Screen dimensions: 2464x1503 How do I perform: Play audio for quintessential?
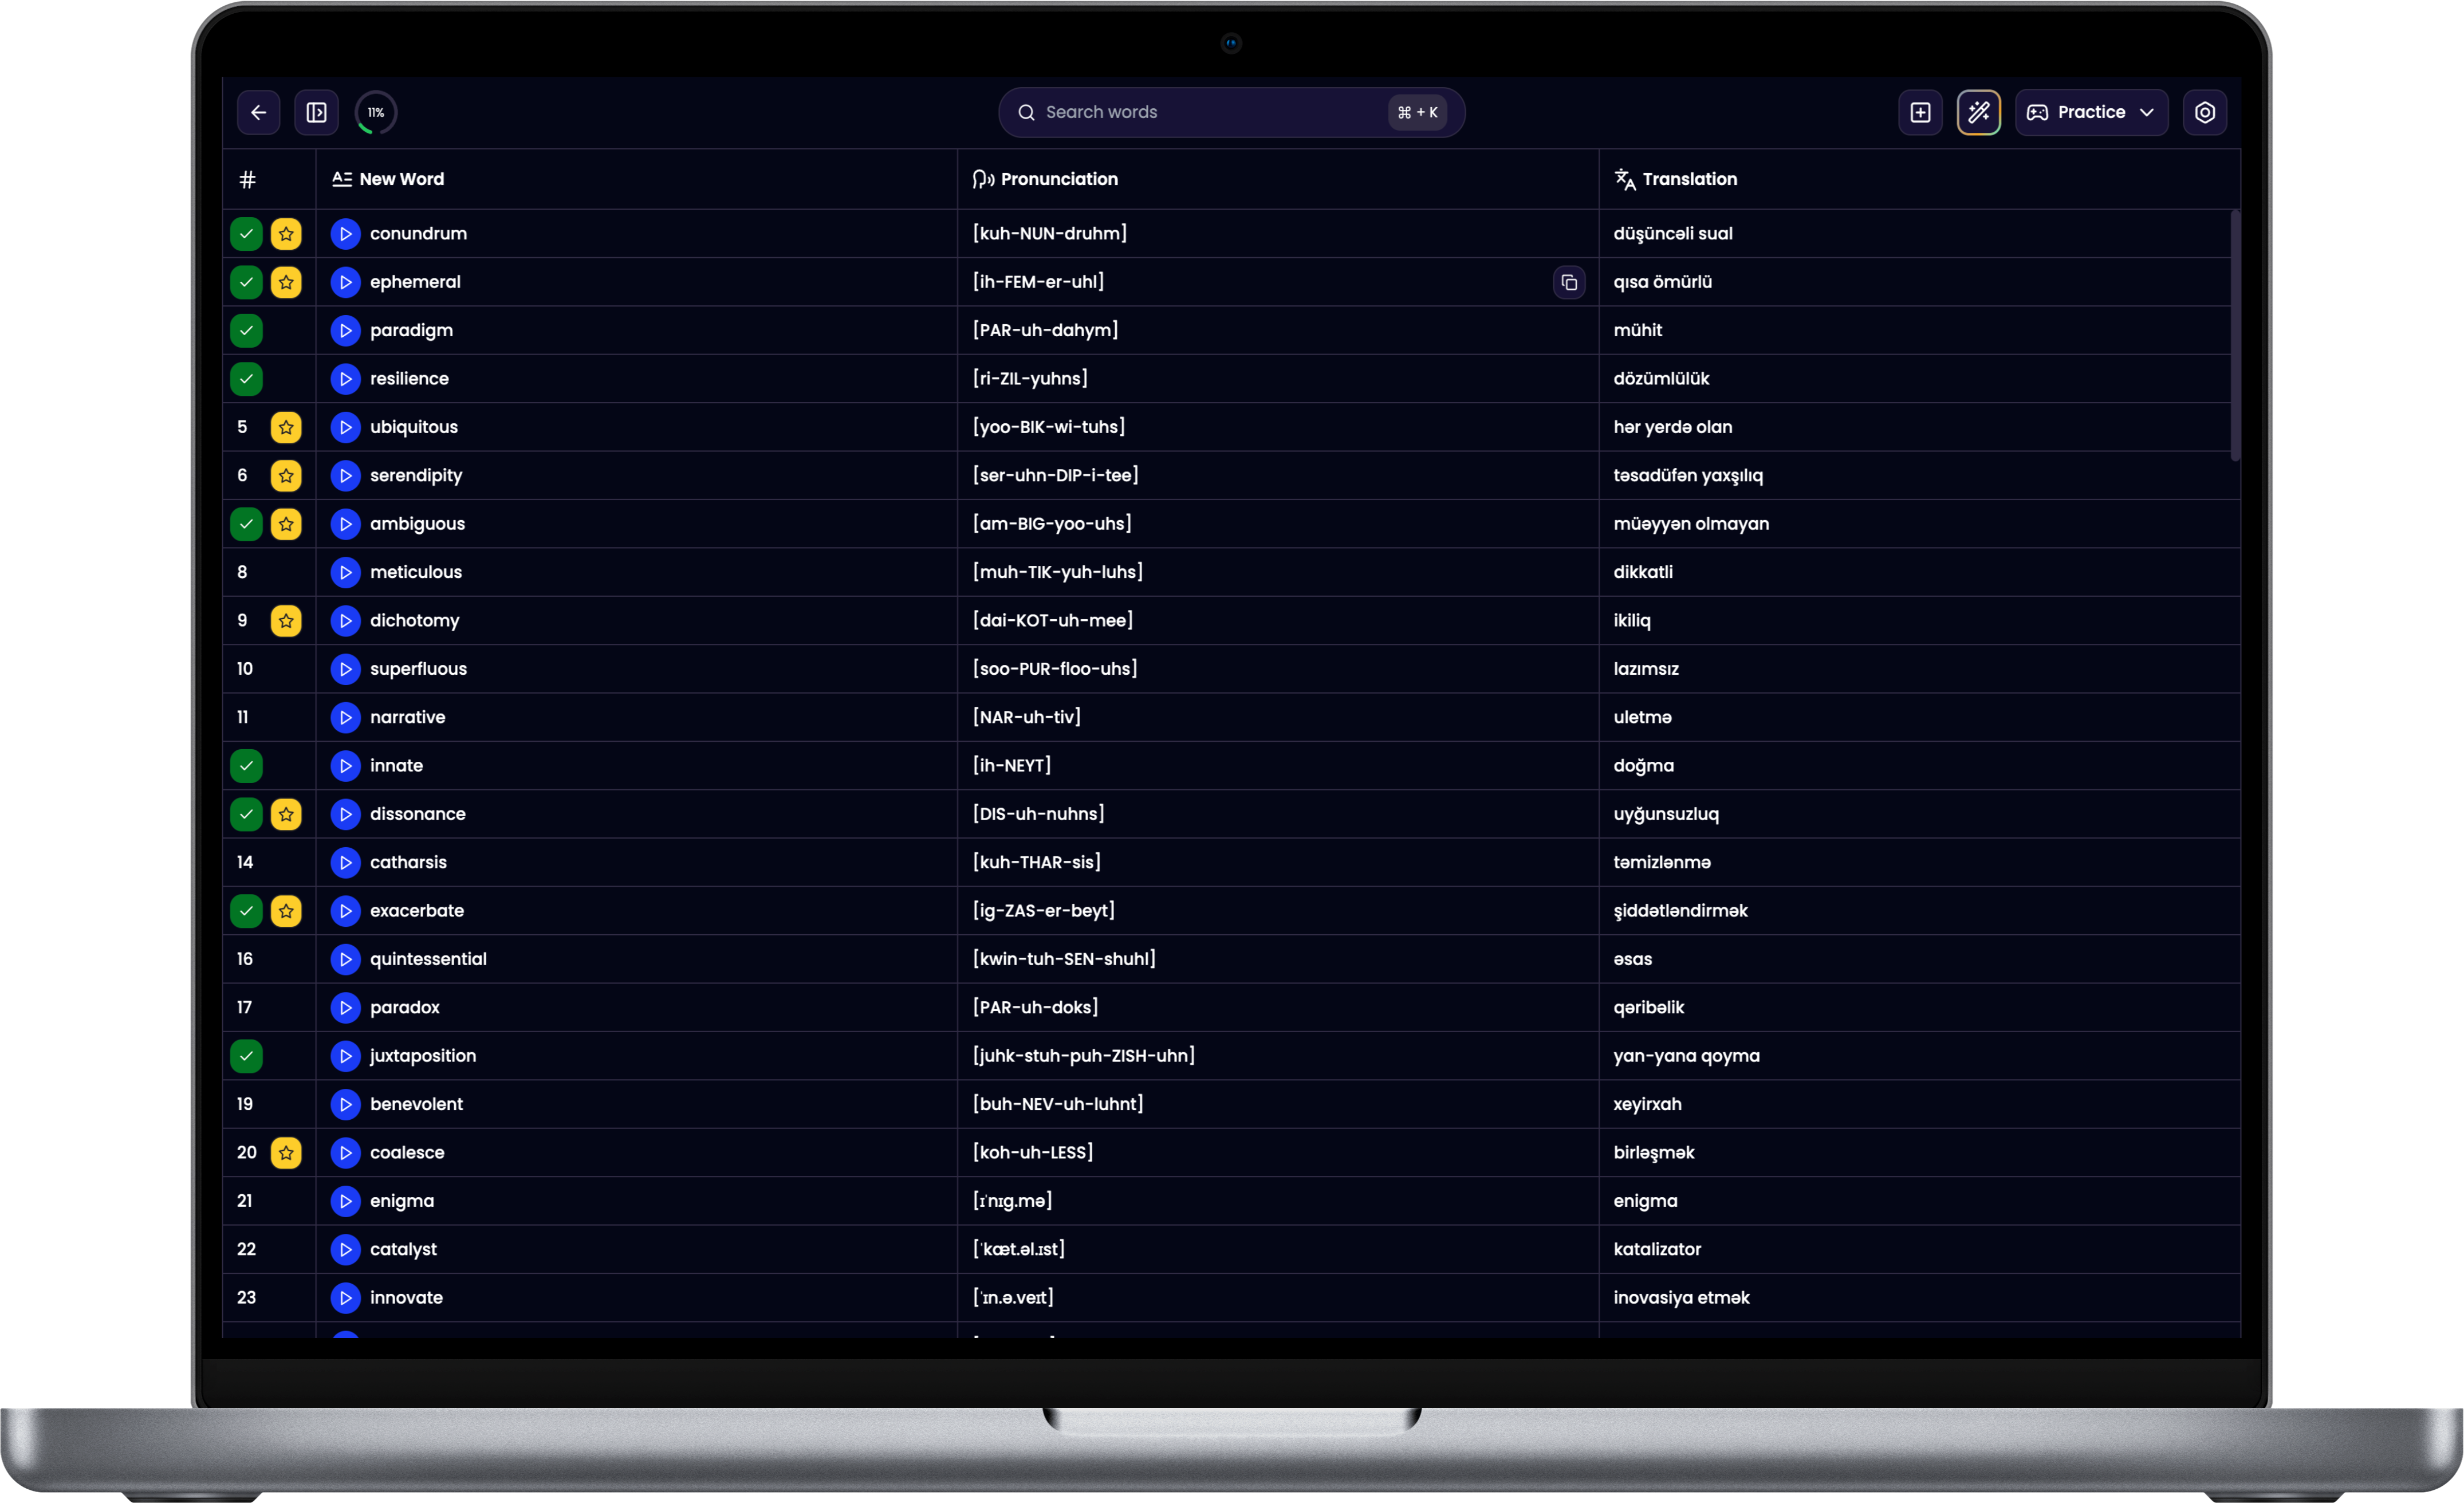345,959
